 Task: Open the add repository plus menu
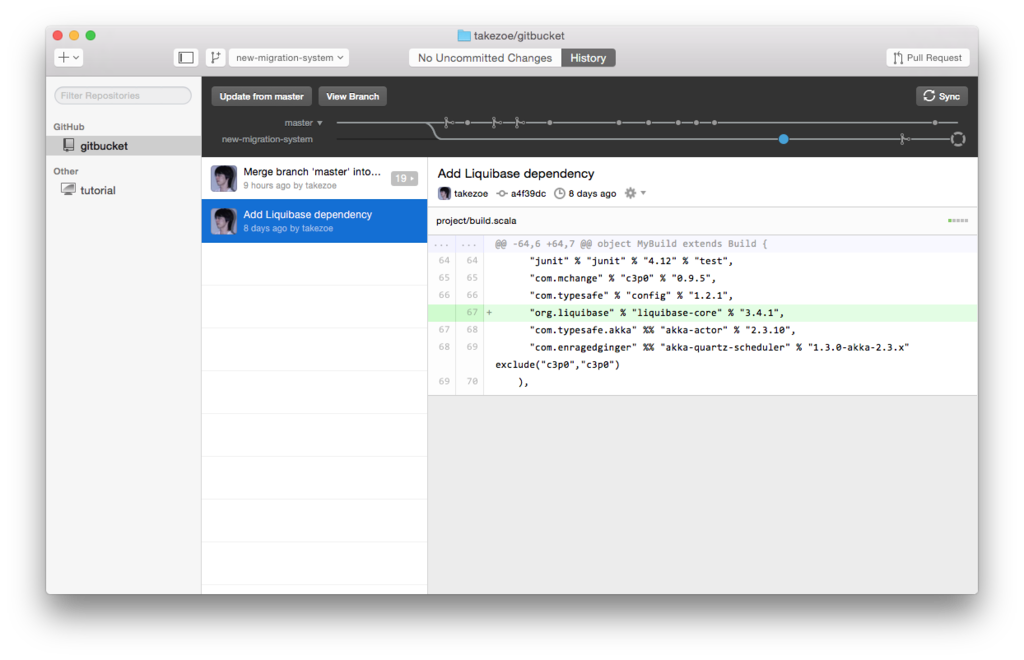pos(69,57)
